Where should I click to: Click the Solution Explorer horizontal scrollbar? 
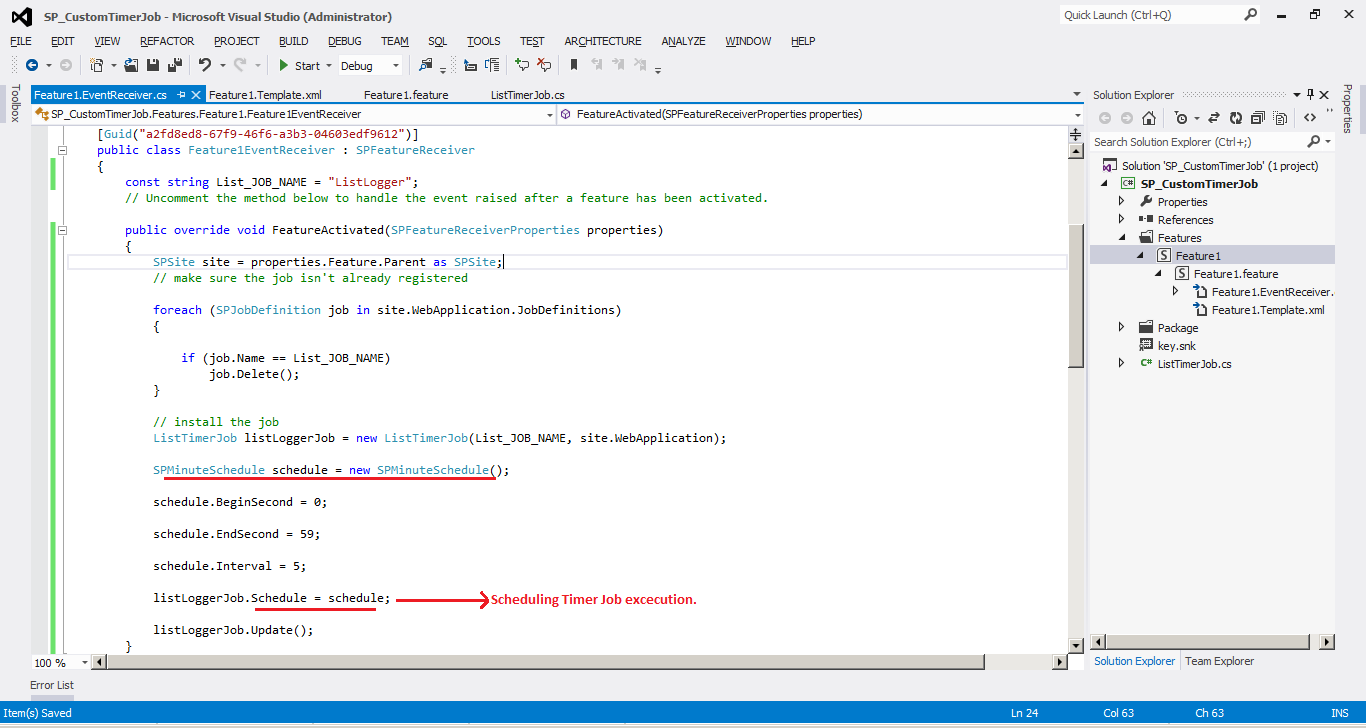coord(1212,642)
